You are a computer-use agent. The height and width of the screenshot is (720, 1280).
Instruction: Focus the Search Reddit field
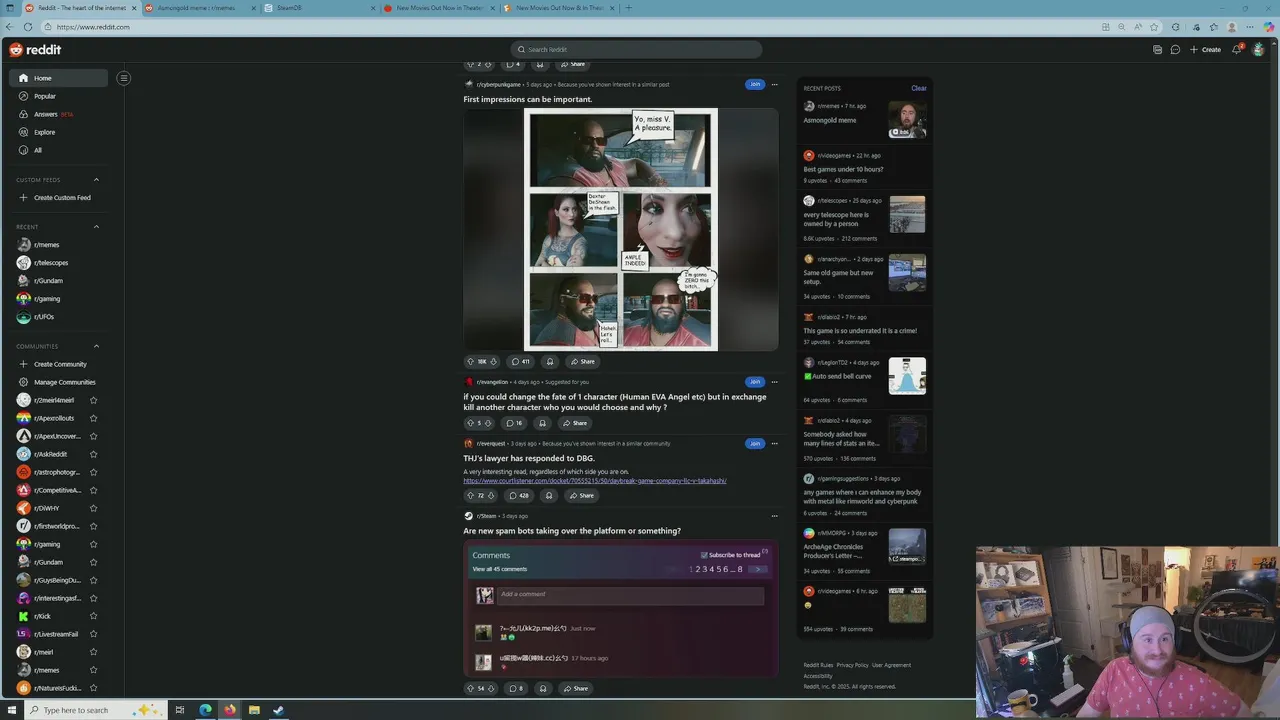click(x=636, y=49)
